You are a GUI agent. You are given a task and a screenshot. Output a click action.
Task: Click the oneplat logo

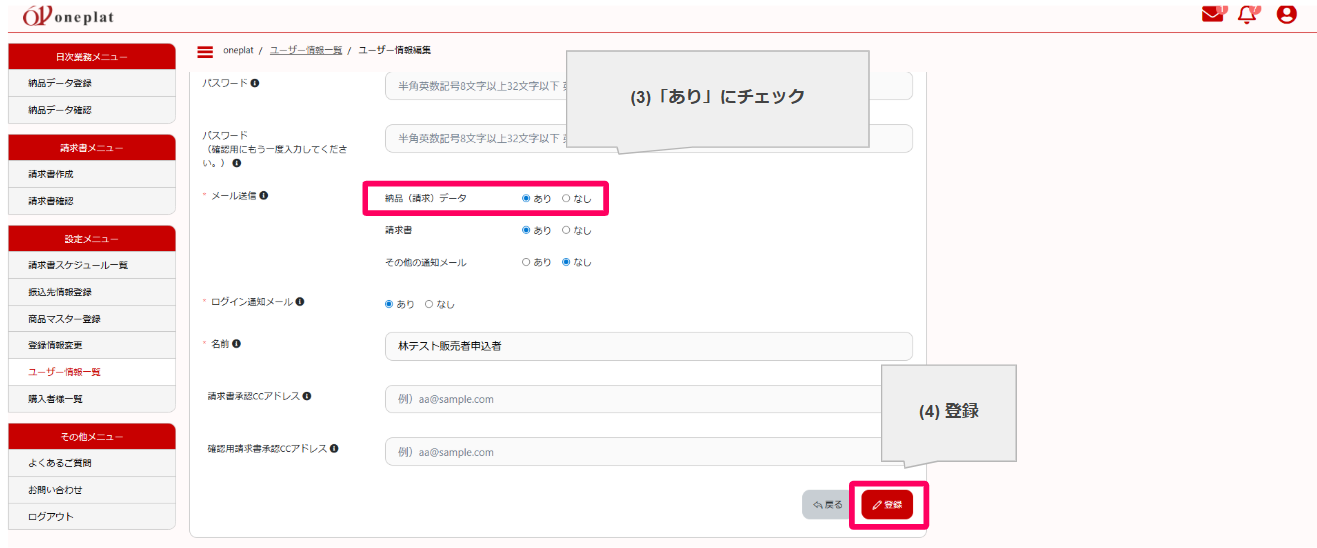click(x=67, y=16)
